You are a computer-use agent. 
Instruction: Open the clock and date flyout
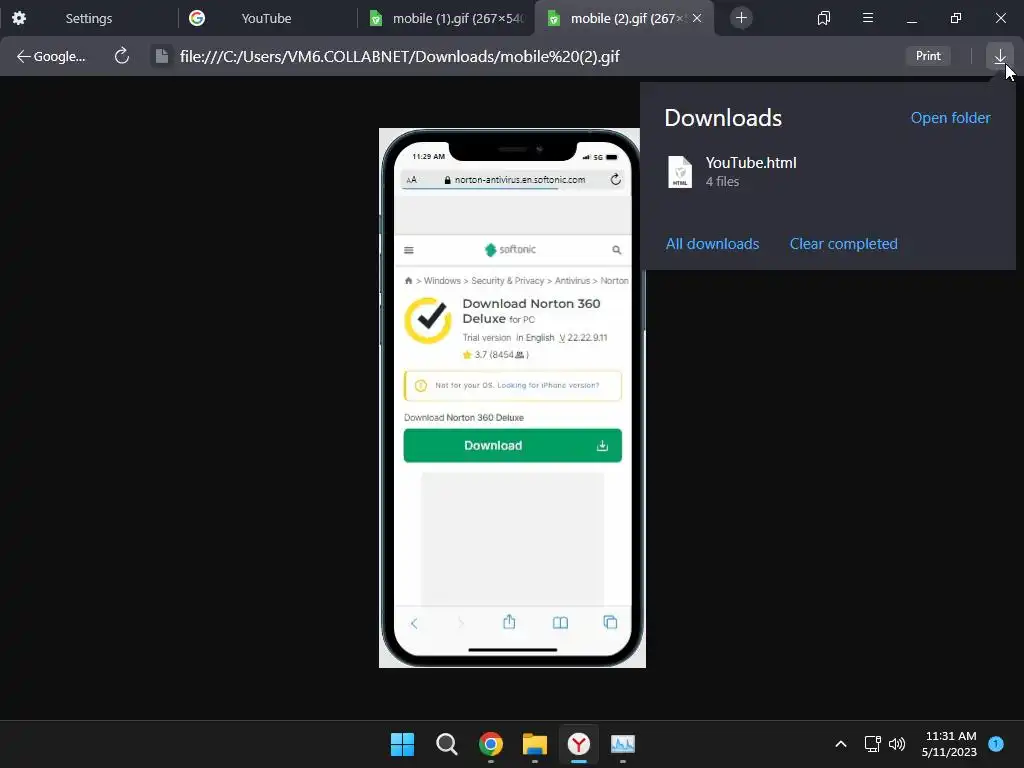coord(950,744)
